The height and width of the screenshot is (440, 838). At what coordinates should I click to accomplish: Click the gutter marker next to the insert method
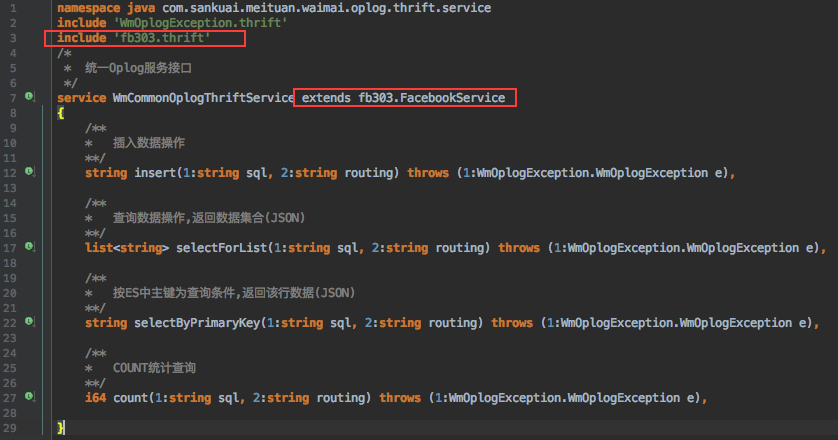[29, 172]
